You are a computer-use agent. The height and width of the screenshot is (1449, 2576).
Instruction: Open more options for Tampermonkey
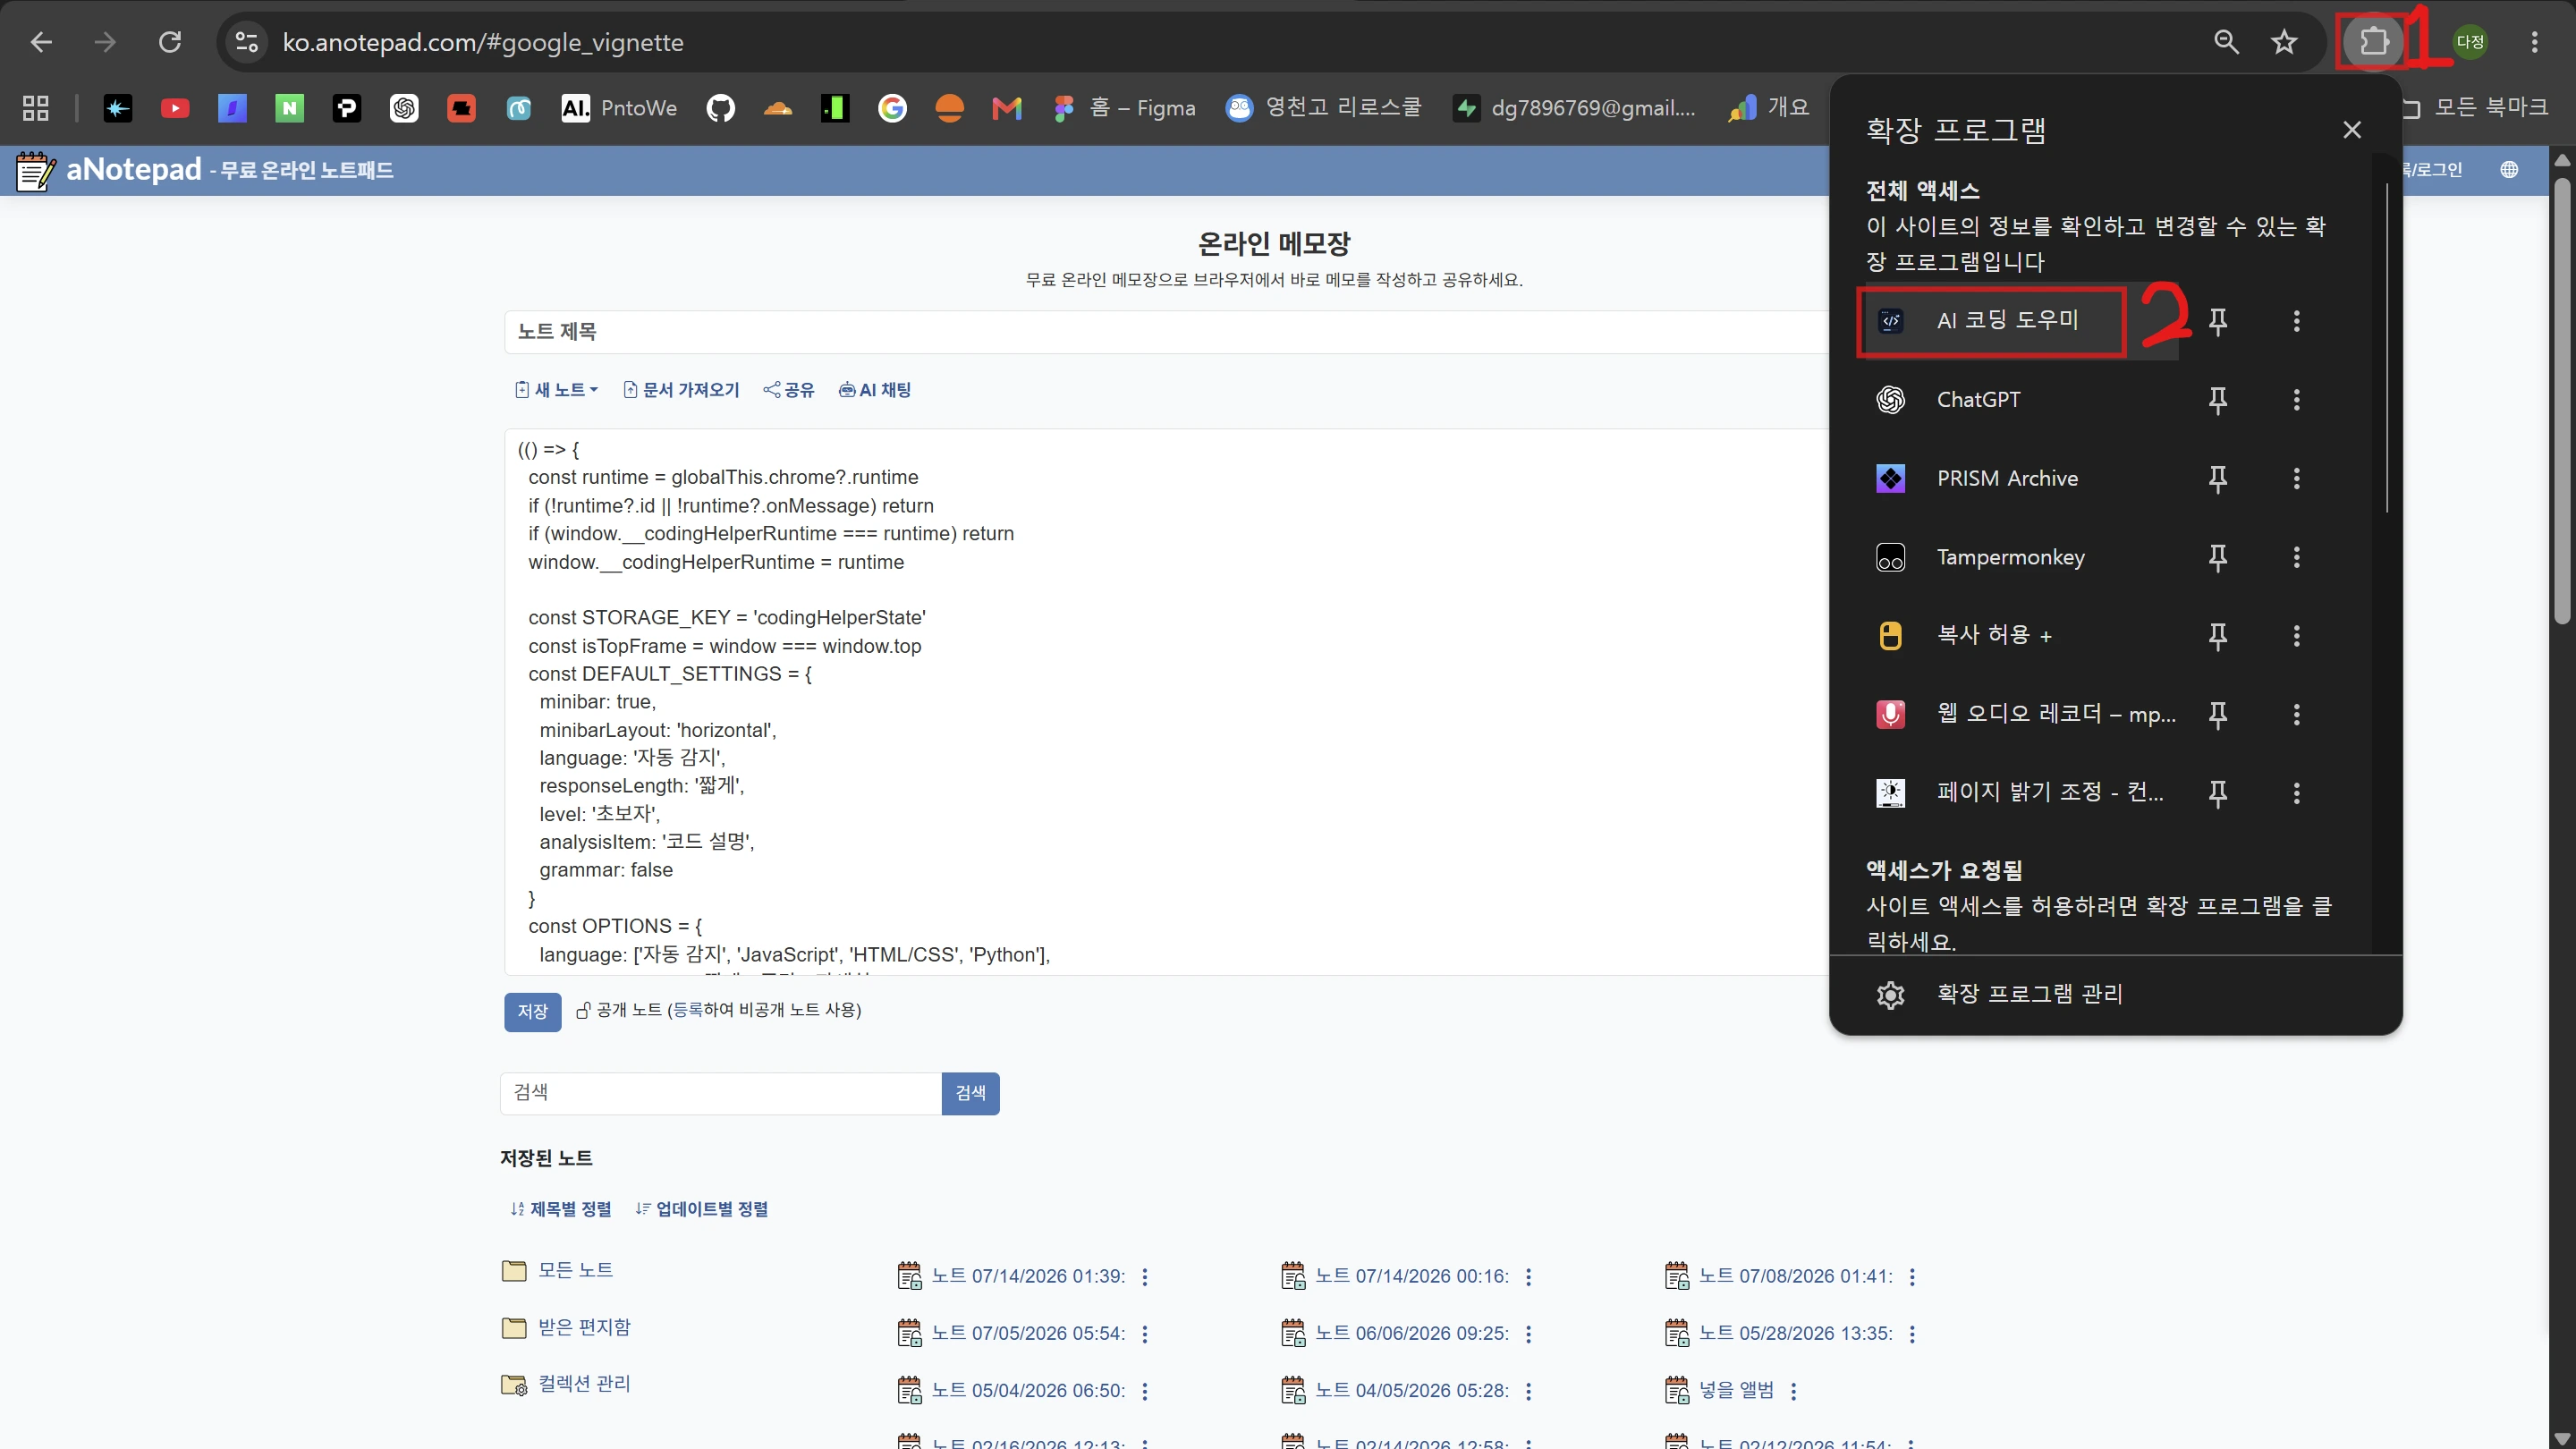pos(2296,557)
